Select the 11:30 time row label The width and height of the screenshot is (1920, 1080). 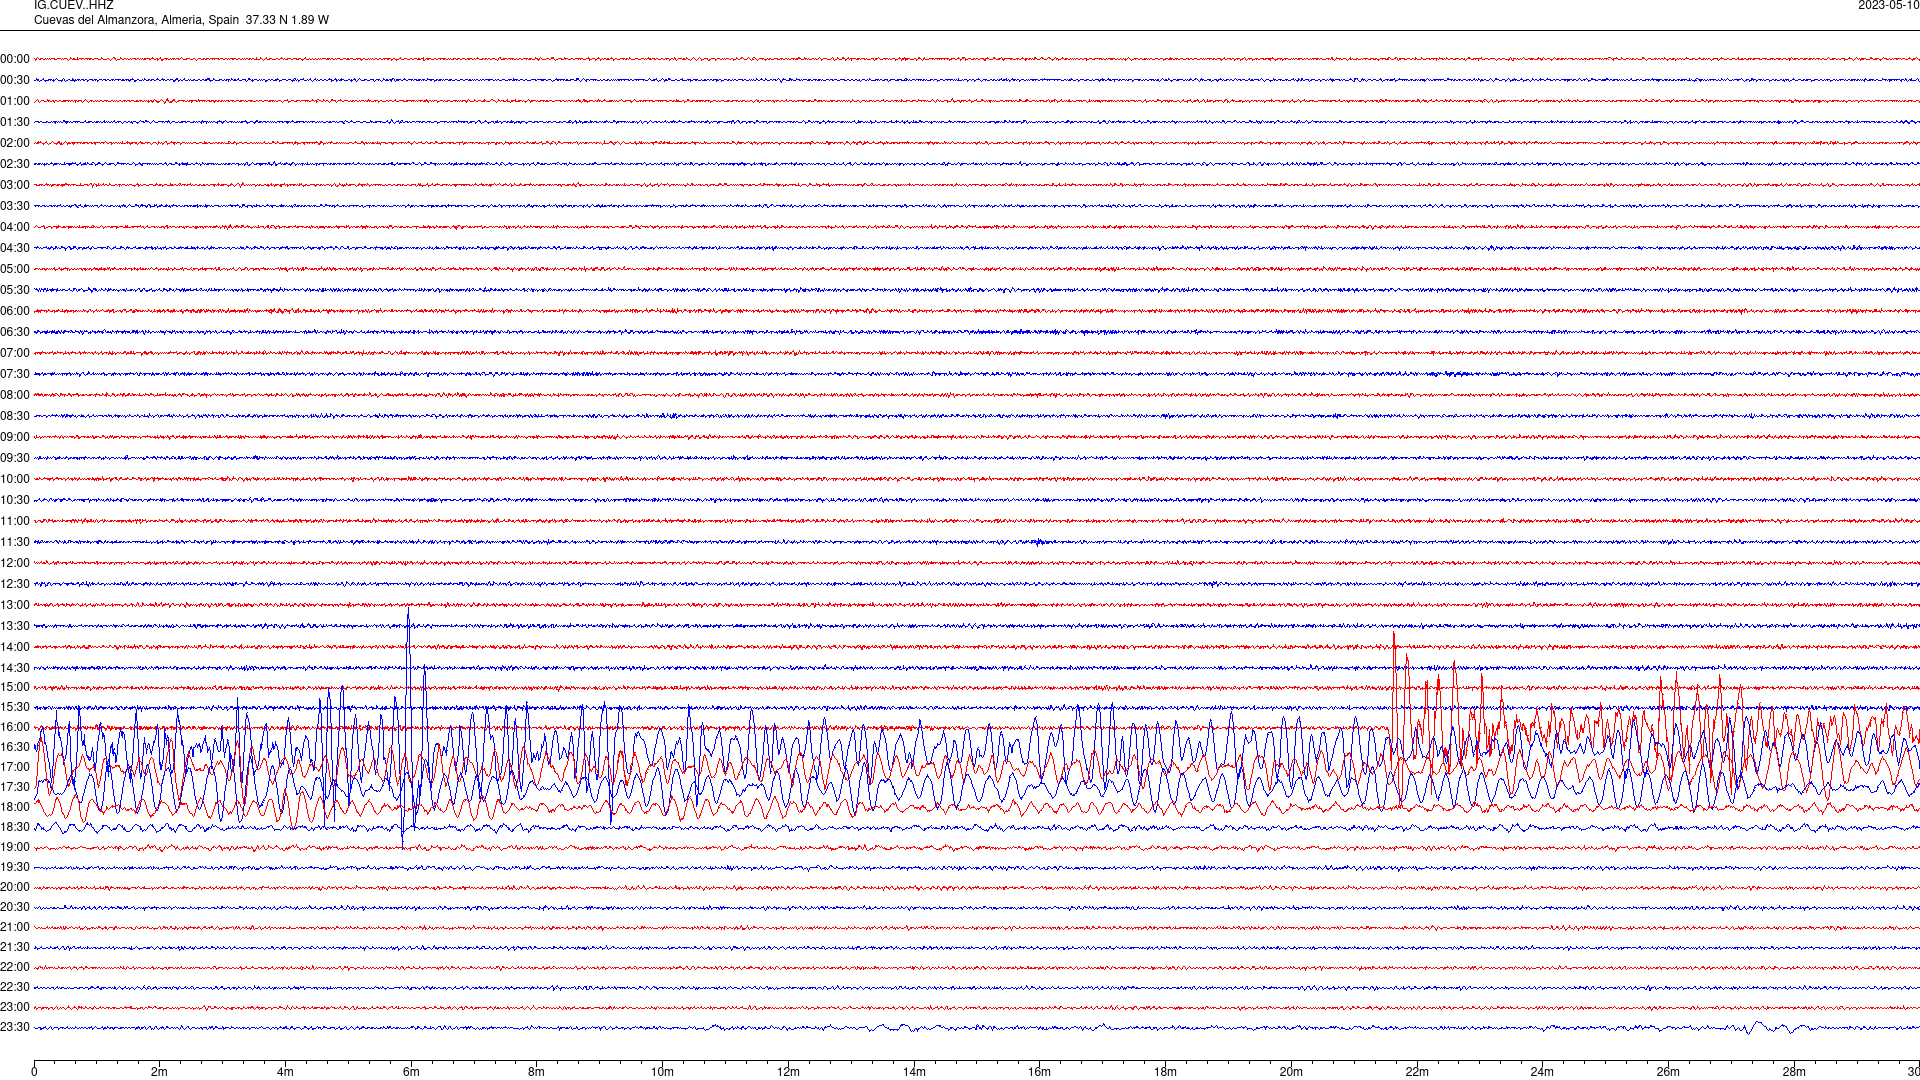click(15, 542)
